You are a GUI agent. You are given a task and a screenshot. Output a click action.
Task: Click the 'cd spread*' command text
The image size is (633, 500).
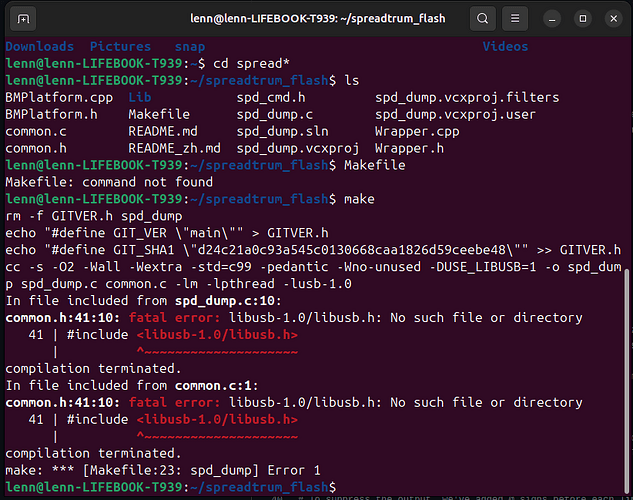click(251, 64)
